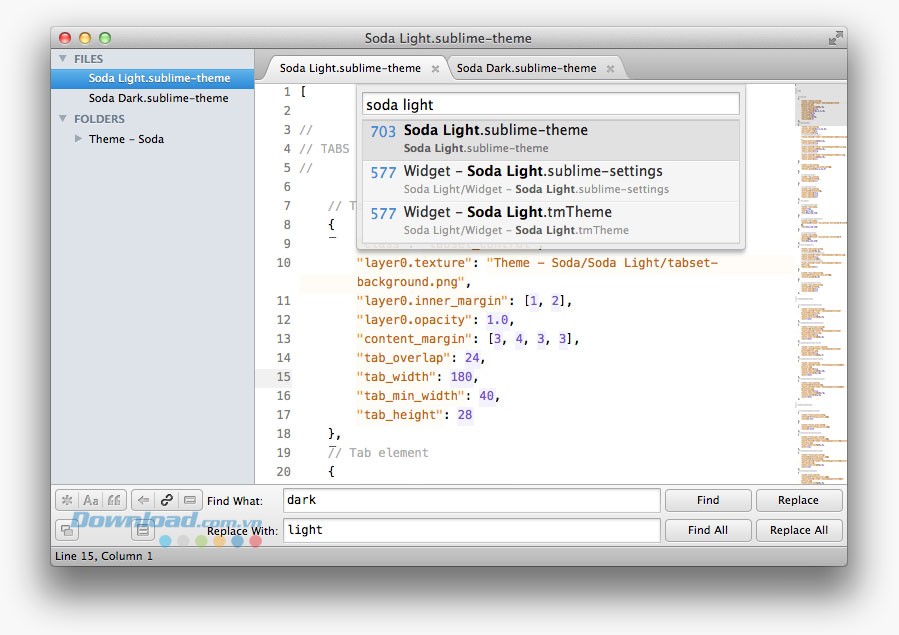Viewport: 899px width, 635px height.
Task: Expand the Theme - Soda folder
Action: click(79, 139)
